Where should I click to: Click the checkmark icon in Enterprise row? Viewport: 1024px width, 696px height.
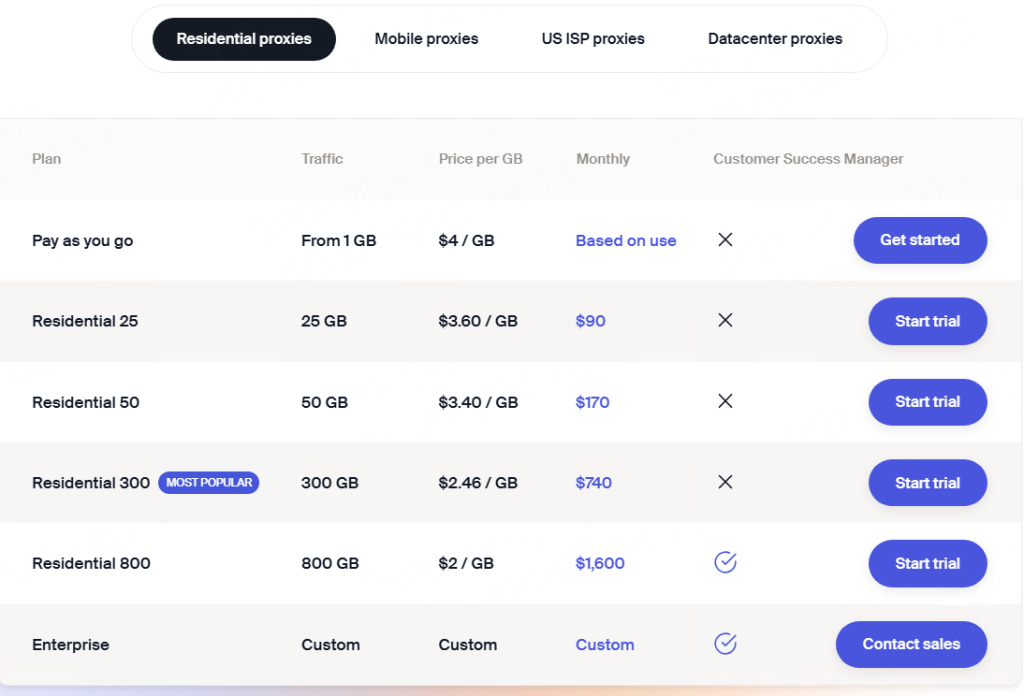pyautogui.click(x=725, y=644)
